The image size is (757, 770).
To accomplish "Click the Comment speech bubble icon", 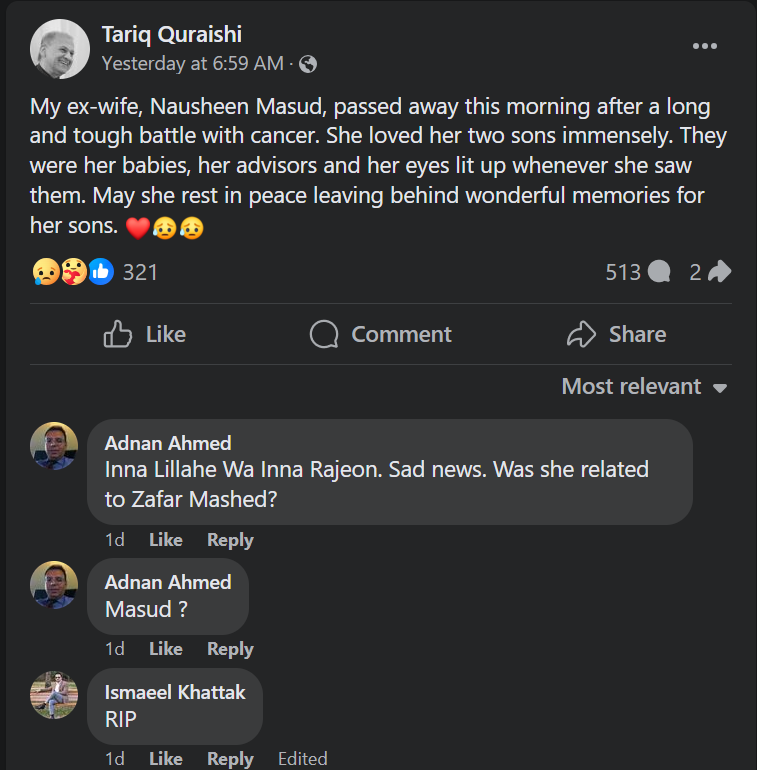I will coord(324,334).
